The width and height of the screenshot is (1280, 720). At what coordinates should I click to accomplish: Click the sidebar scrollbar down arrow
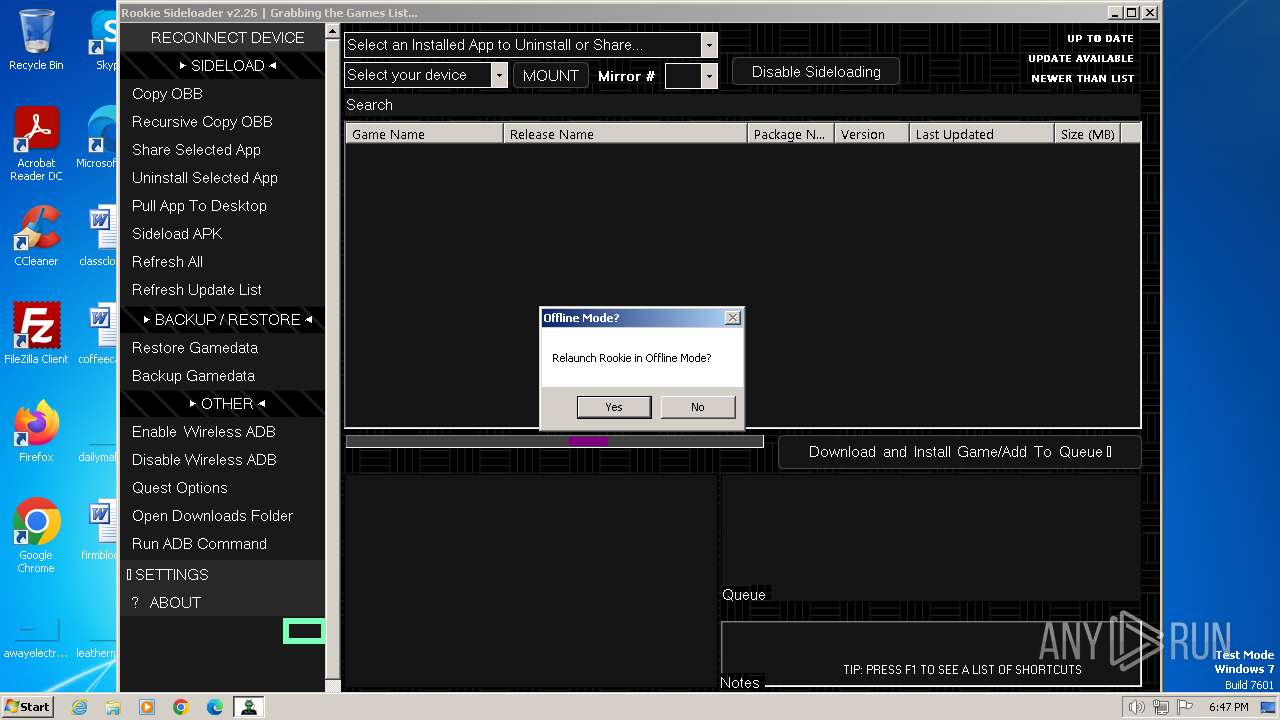click(333, 685)
